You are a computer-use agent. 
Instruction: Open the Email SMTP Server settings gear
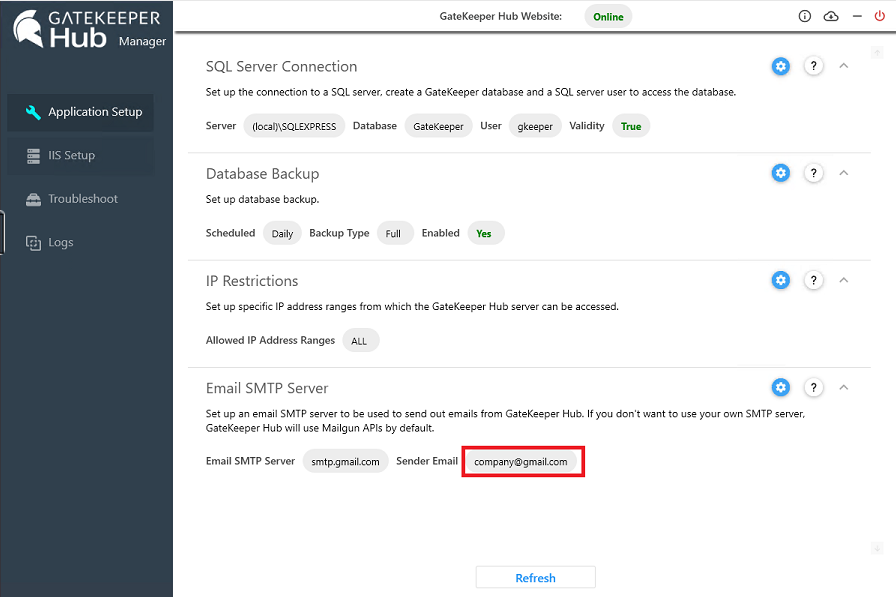[781, 387]
